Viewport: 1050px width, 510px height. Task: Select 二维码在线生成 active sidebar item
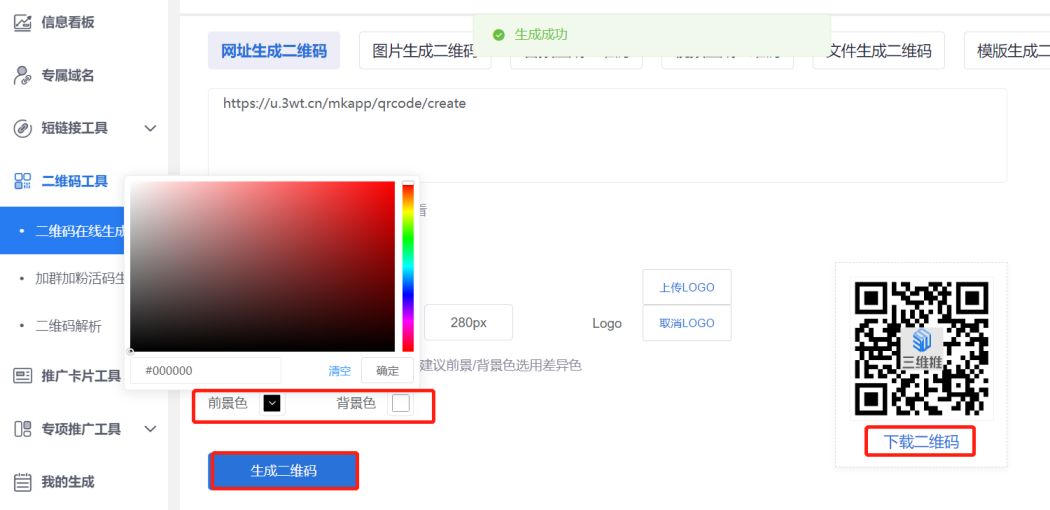coord(62,231)
